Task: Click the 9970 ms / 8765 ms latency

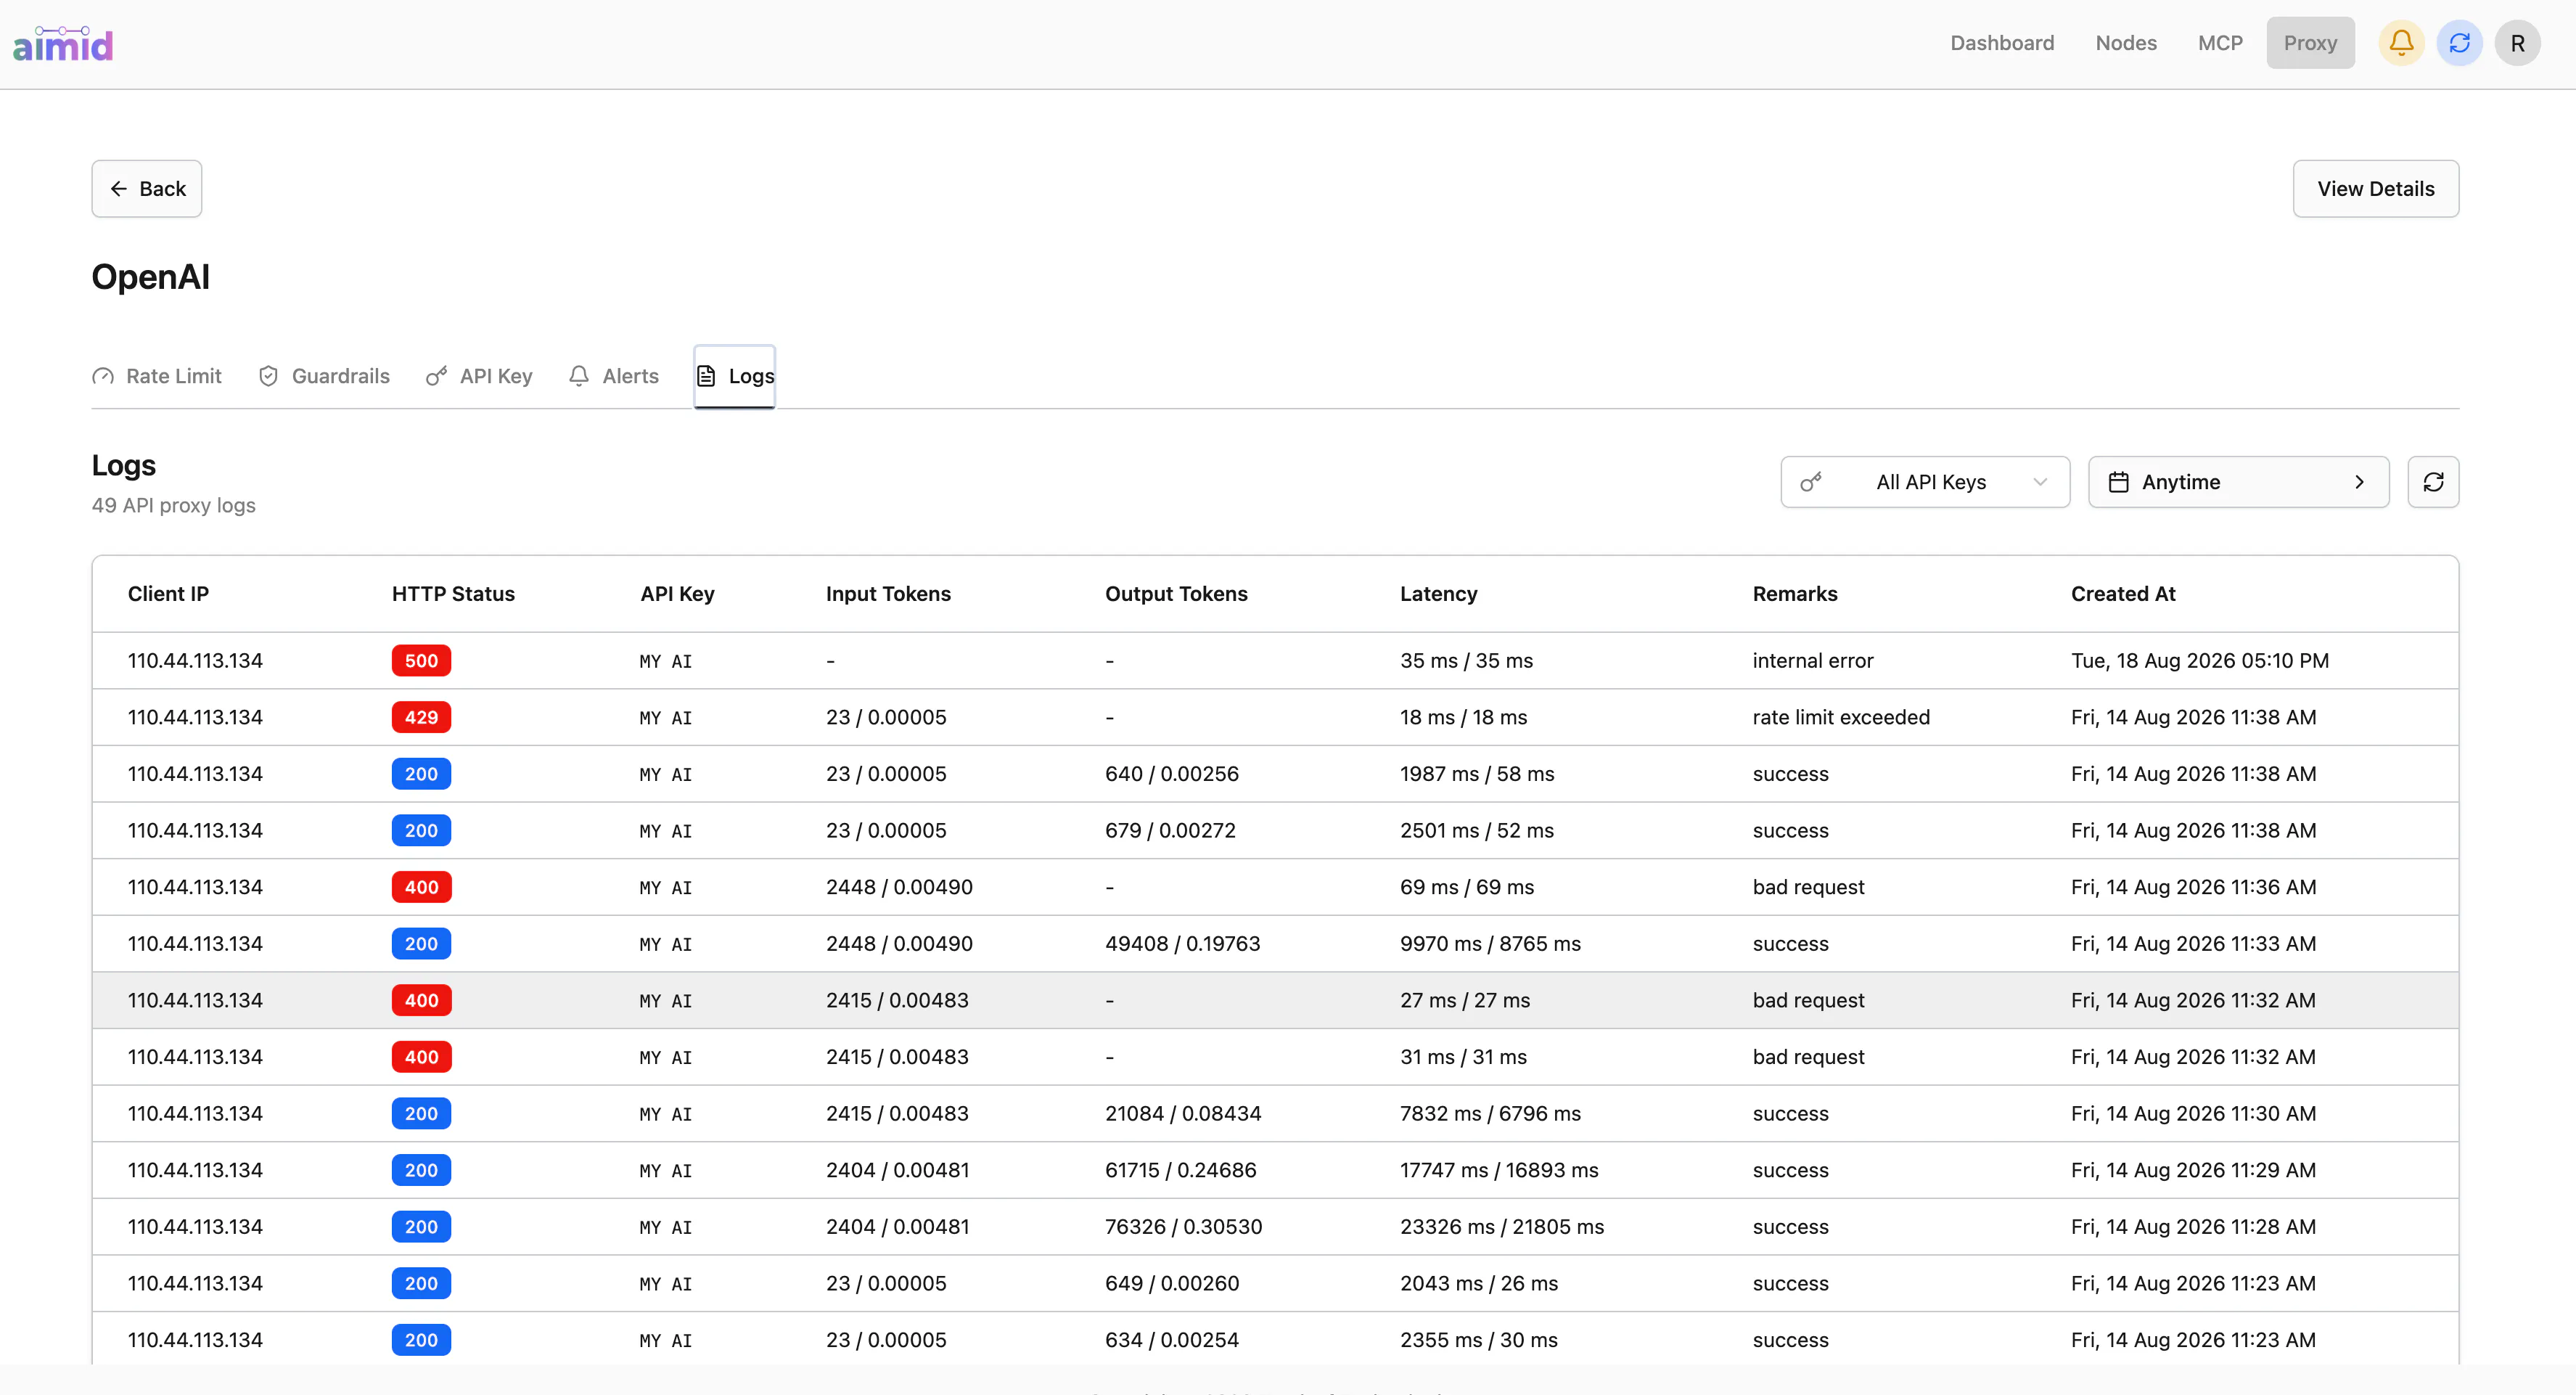Action: (x=1490, y=944)
